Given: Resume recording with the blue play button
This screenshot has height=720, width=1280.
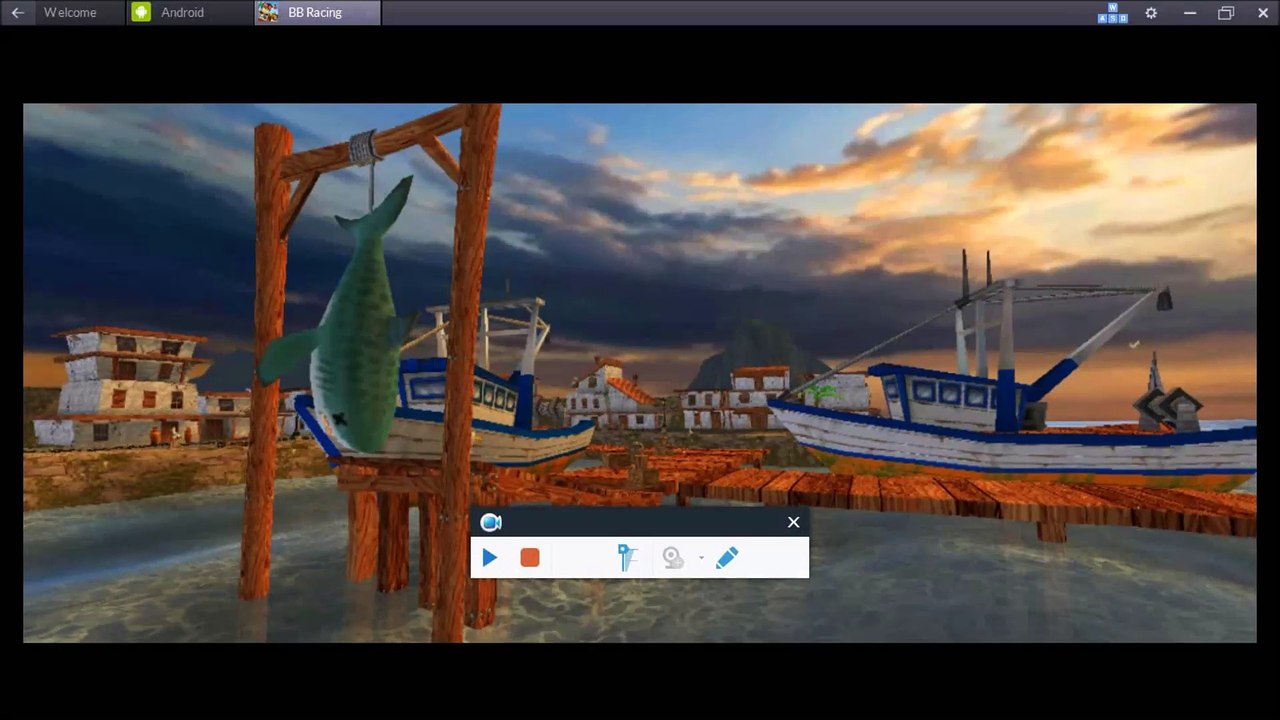Looking at the screenshot, I should 489,558.
